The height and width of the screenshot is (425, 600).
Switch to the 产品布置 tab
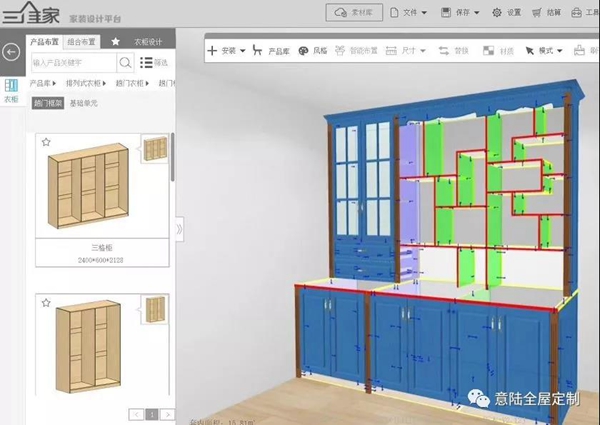pos(44,42)
